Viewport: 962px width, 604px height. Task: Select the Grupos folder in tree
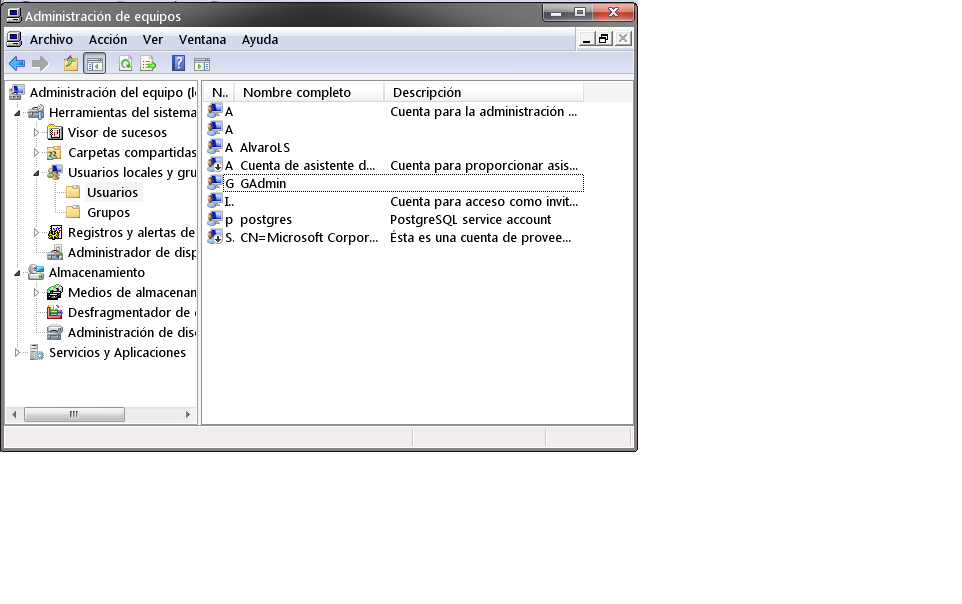tap(108, 213)
